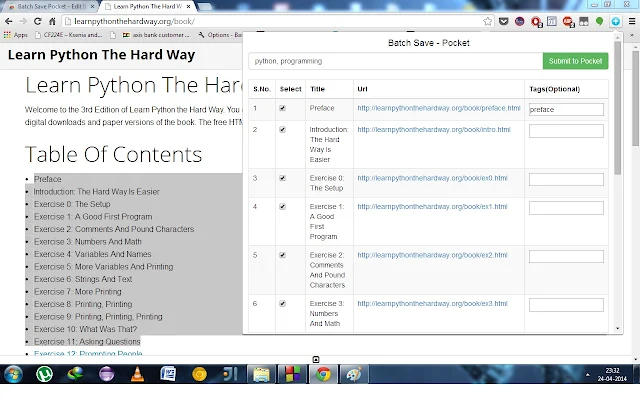This screenshot has width=640, height=400.
Task: Open the Apps shortcut in bookmarks bar
Action: click(16, 35)
